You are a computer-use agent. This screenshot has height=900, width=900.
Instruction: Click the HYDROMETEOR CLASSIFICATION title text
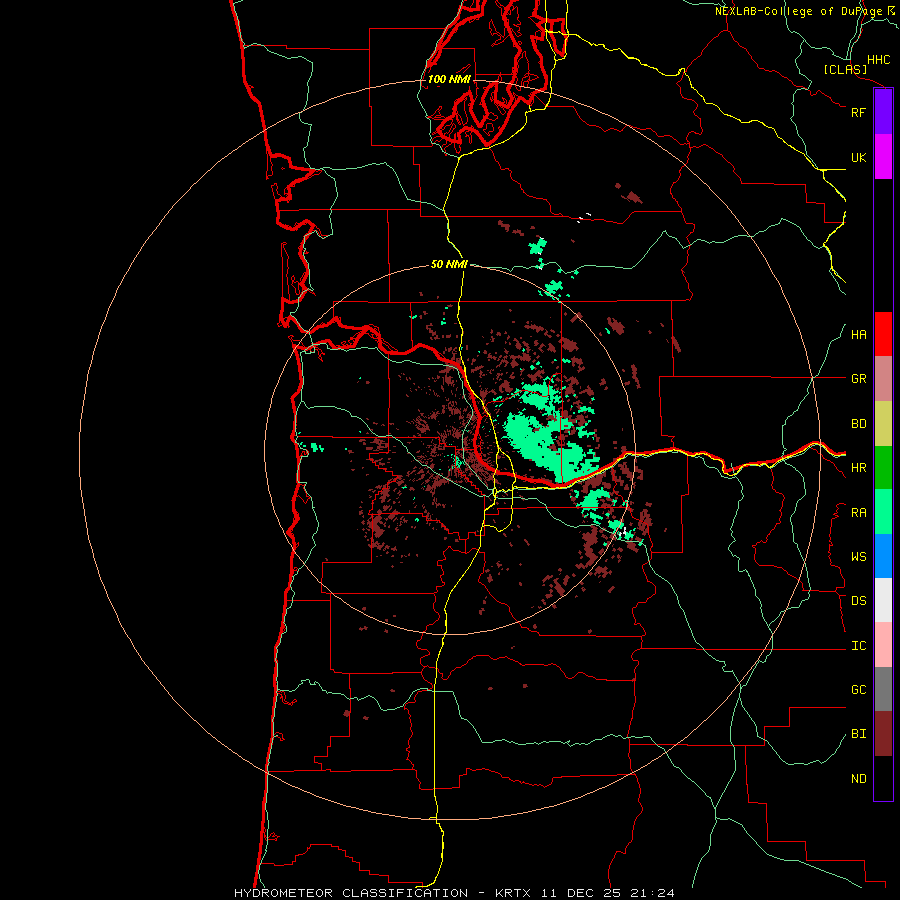[x=351, y=893]
